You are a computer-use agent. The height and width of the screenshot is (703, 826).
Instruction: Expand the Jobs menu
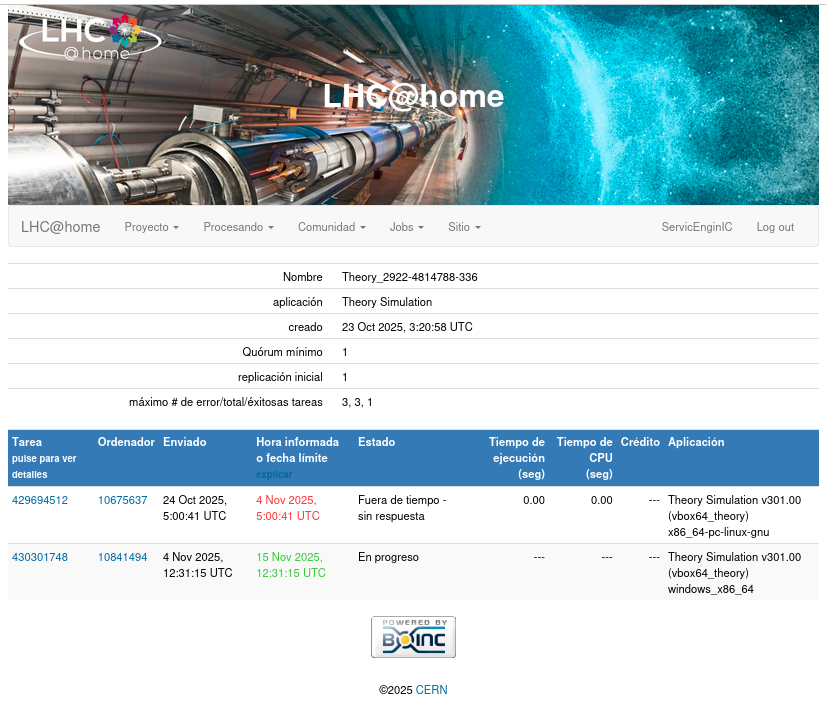point(406,227)
